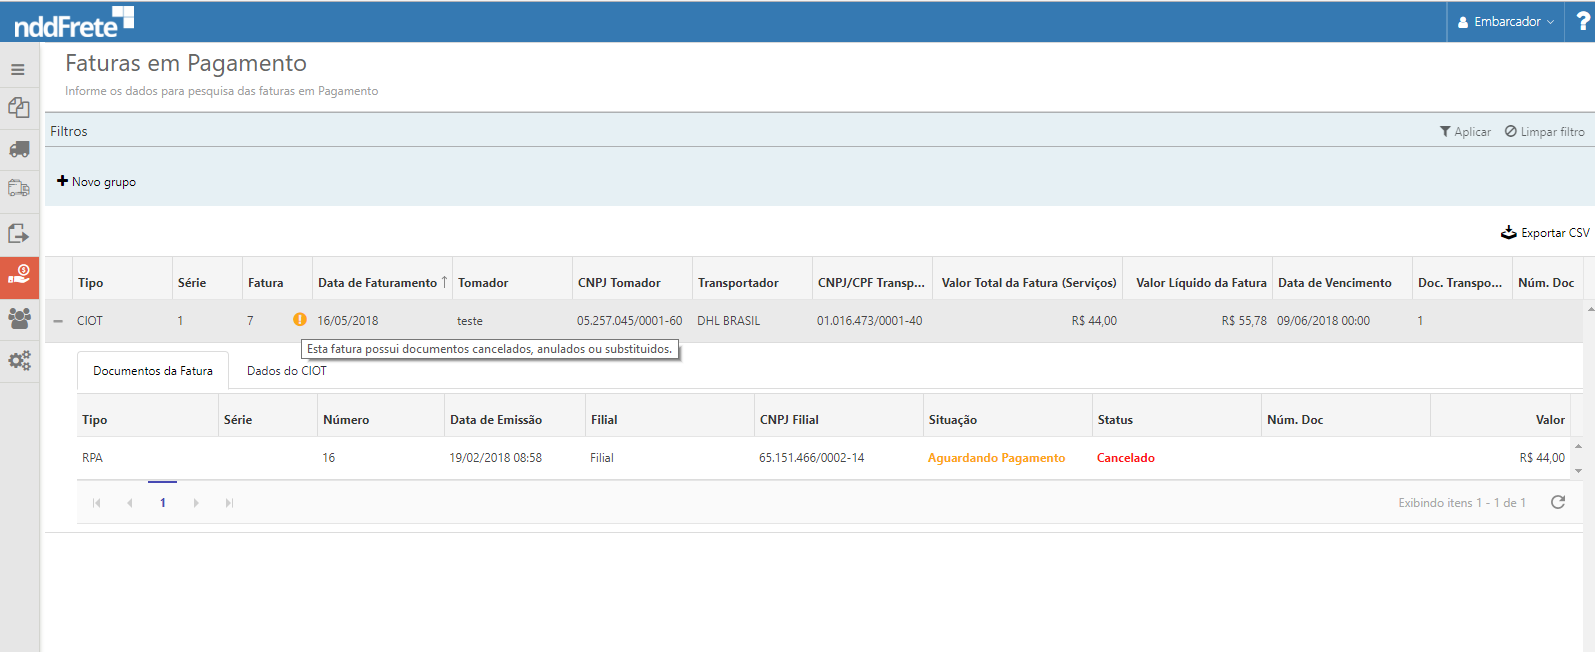
Task: Open the payment hand icon in sidebar
Action: click(x=19, y=275)
